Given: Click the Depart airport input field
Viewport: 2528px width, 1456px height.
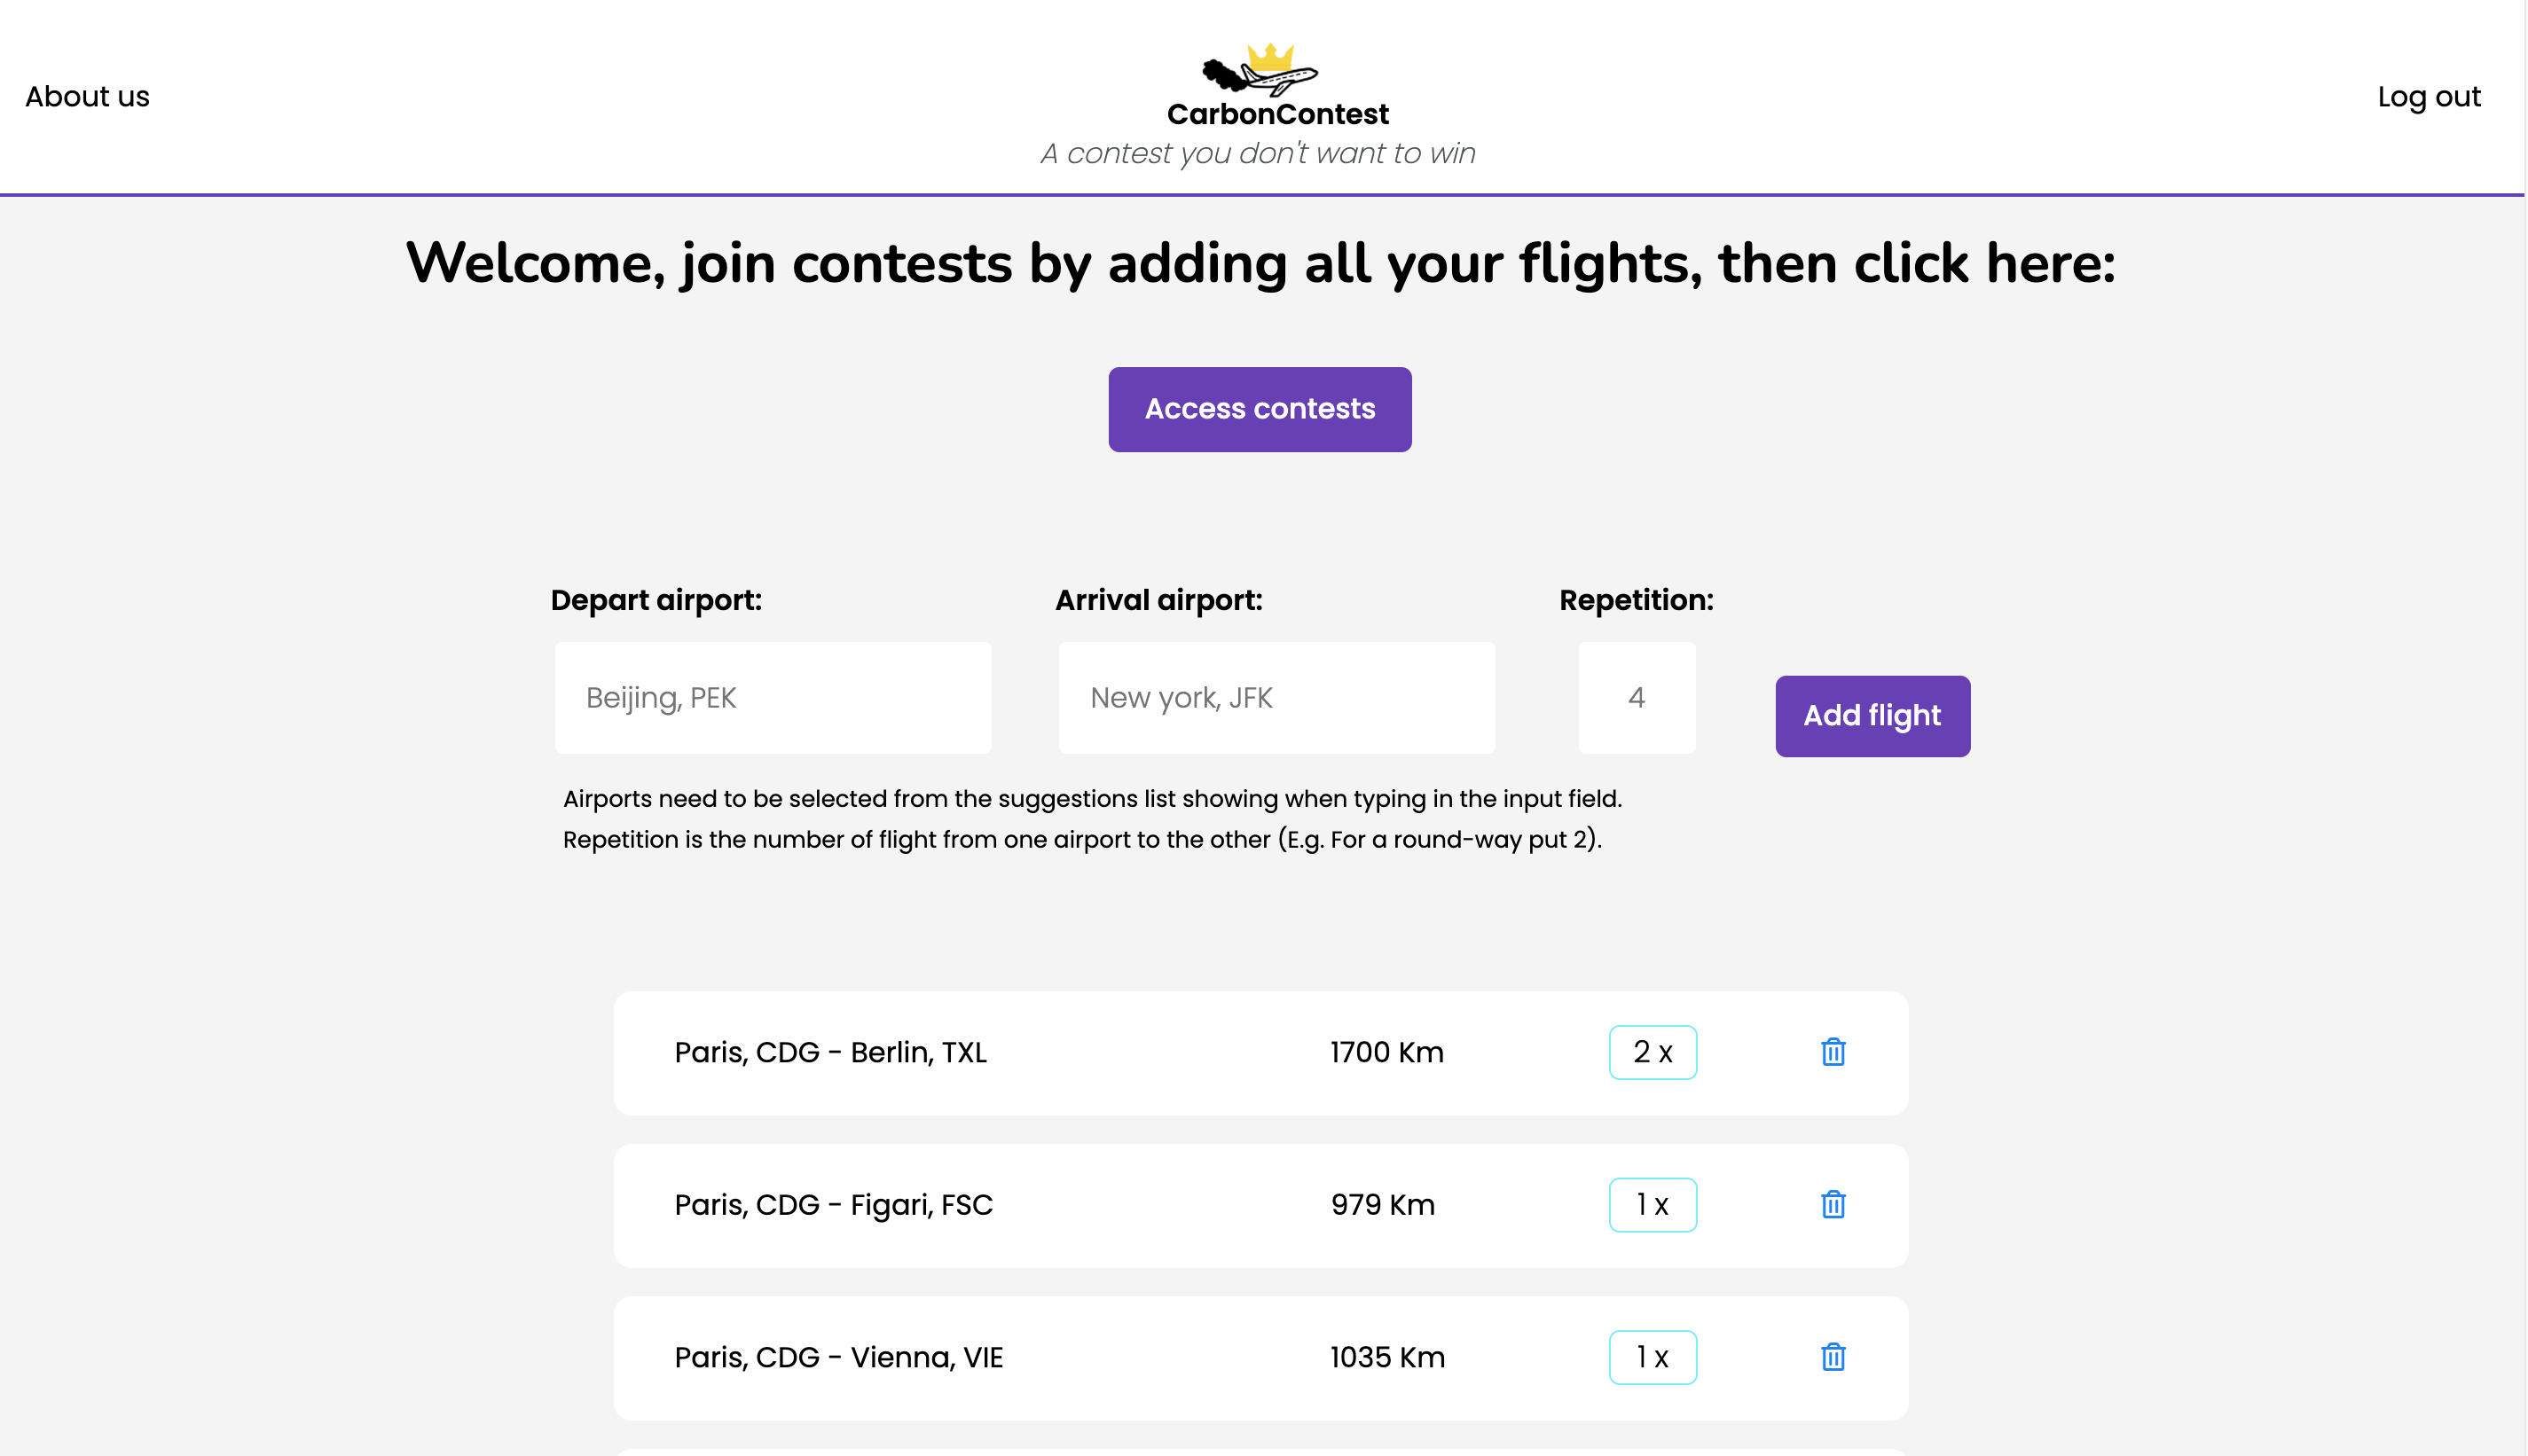Looking at the screenshot, I should coord(771,697).
